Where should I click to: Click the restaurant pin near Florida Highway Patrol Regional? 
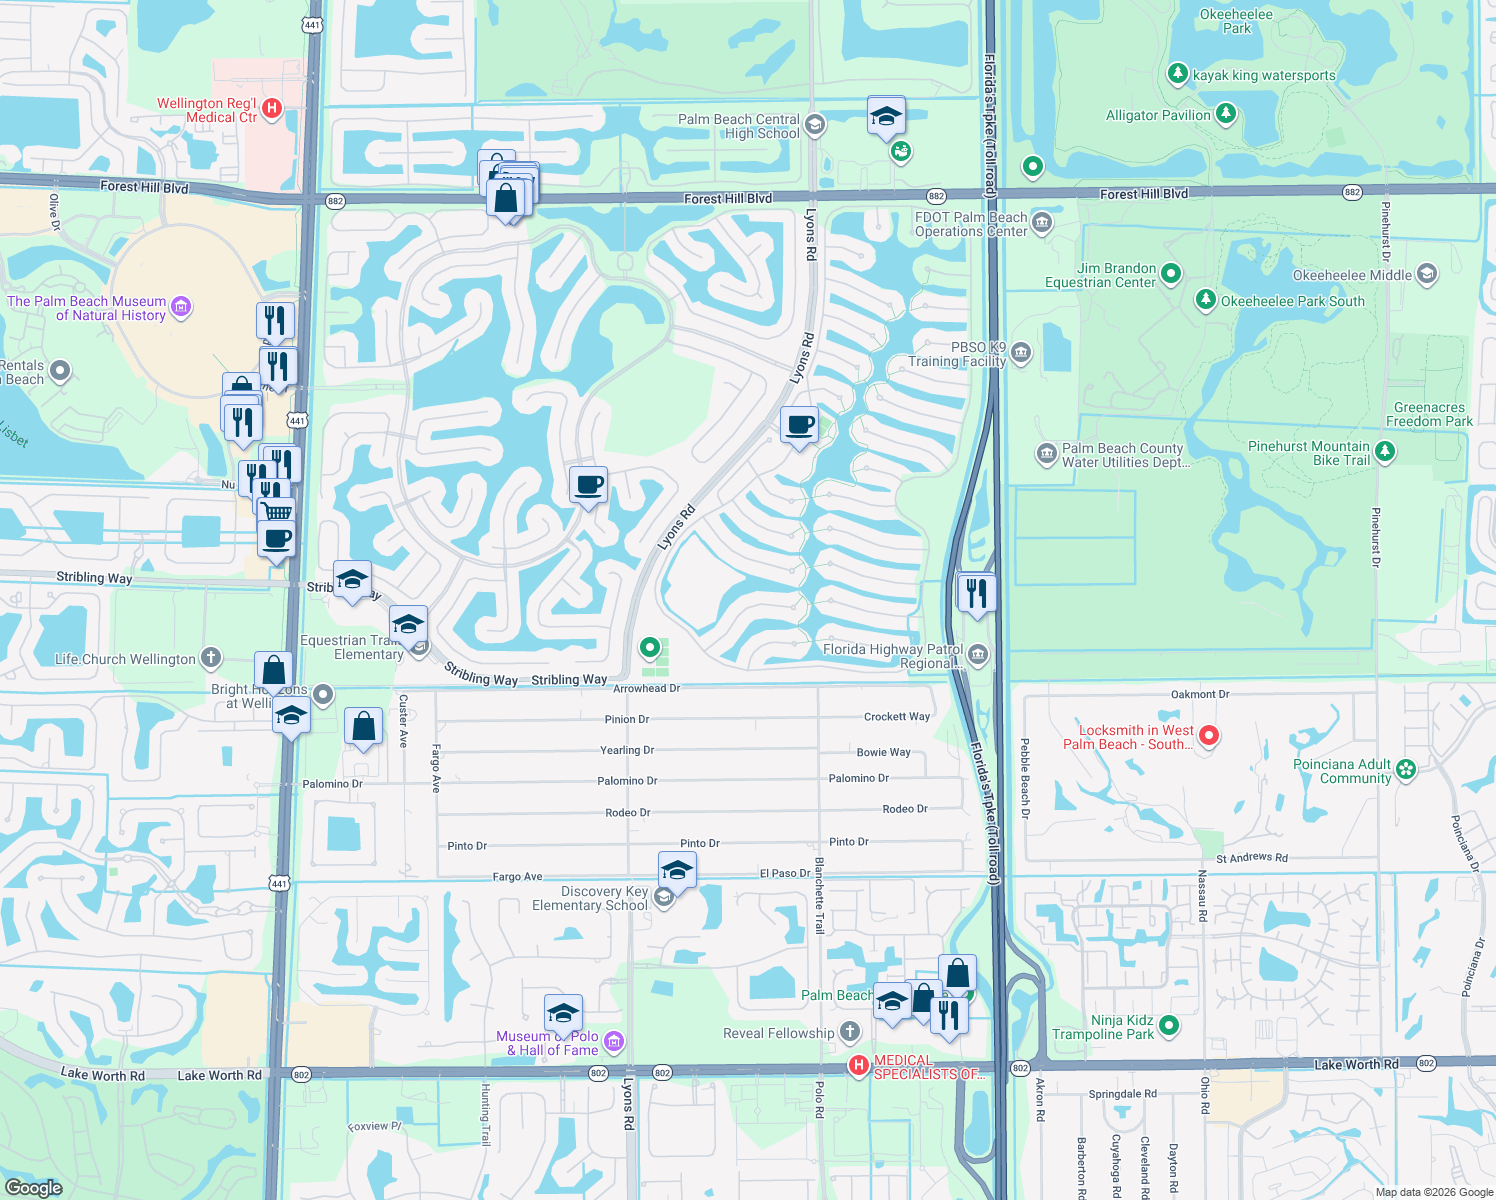tap(977, 593)
